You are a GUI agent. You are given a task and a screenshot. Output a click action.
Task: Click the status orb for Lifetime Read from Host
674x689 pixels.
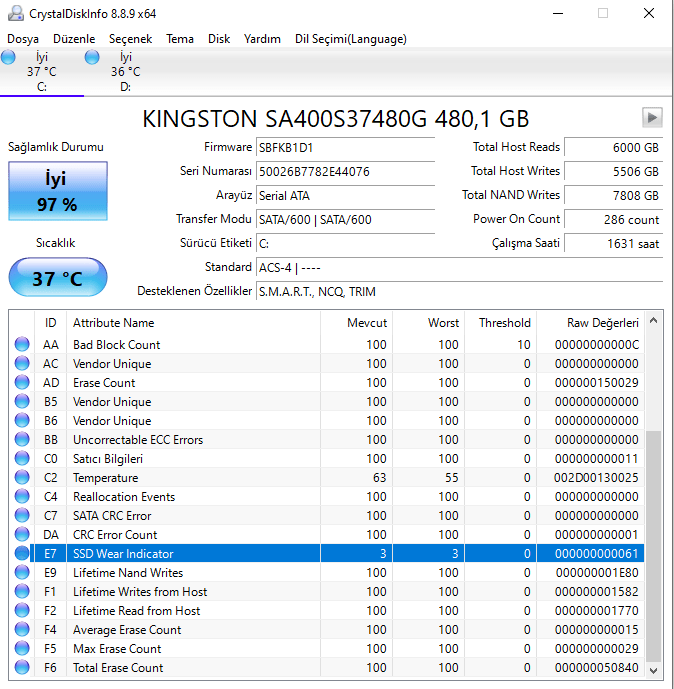[x=22, y=610]
